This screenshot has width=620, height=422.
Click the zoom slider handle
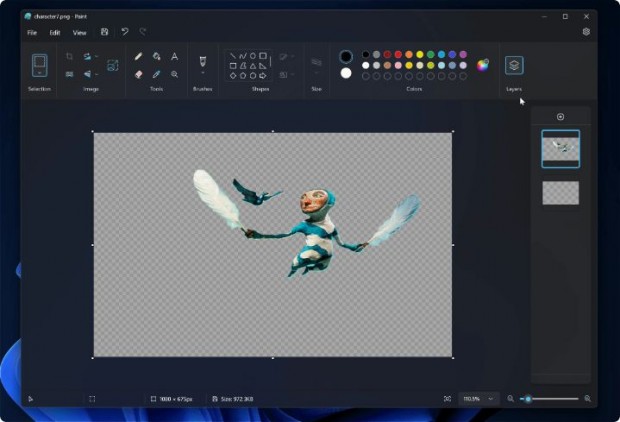(x=528, y=399)
